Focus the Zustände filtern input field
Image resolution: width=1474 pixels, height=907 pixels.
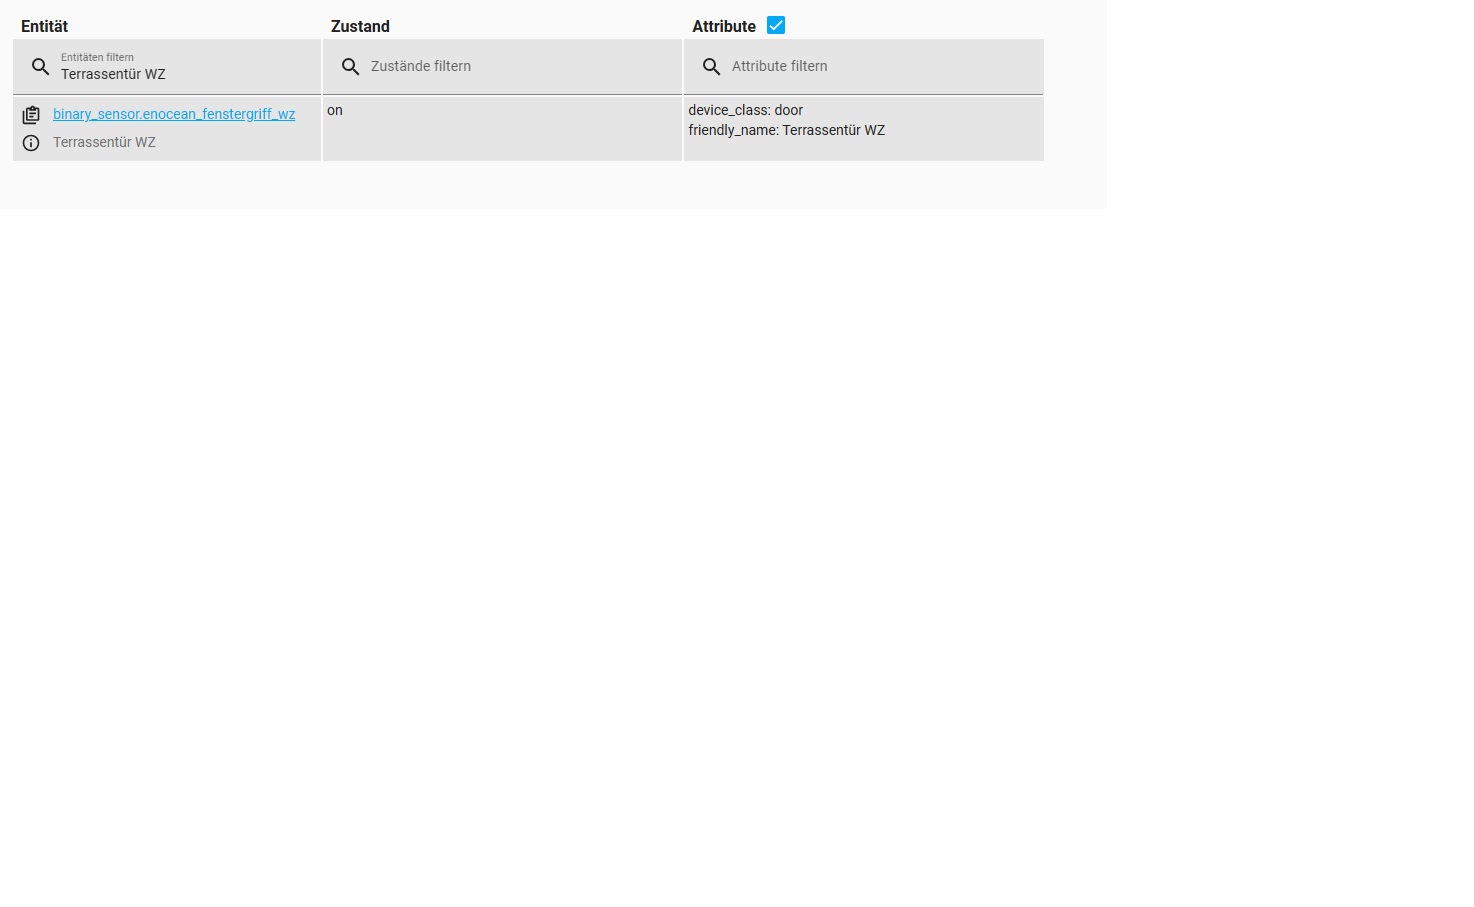502,67
